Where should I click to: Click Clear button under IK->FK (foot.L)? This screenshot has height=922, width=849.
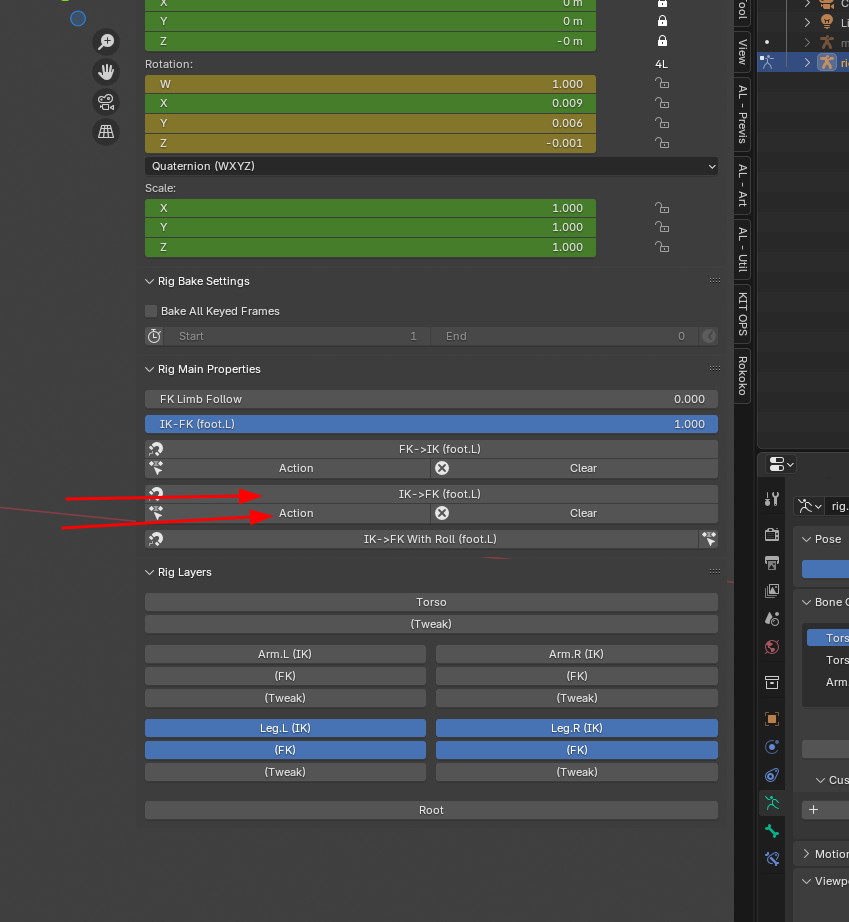[574, 513]
